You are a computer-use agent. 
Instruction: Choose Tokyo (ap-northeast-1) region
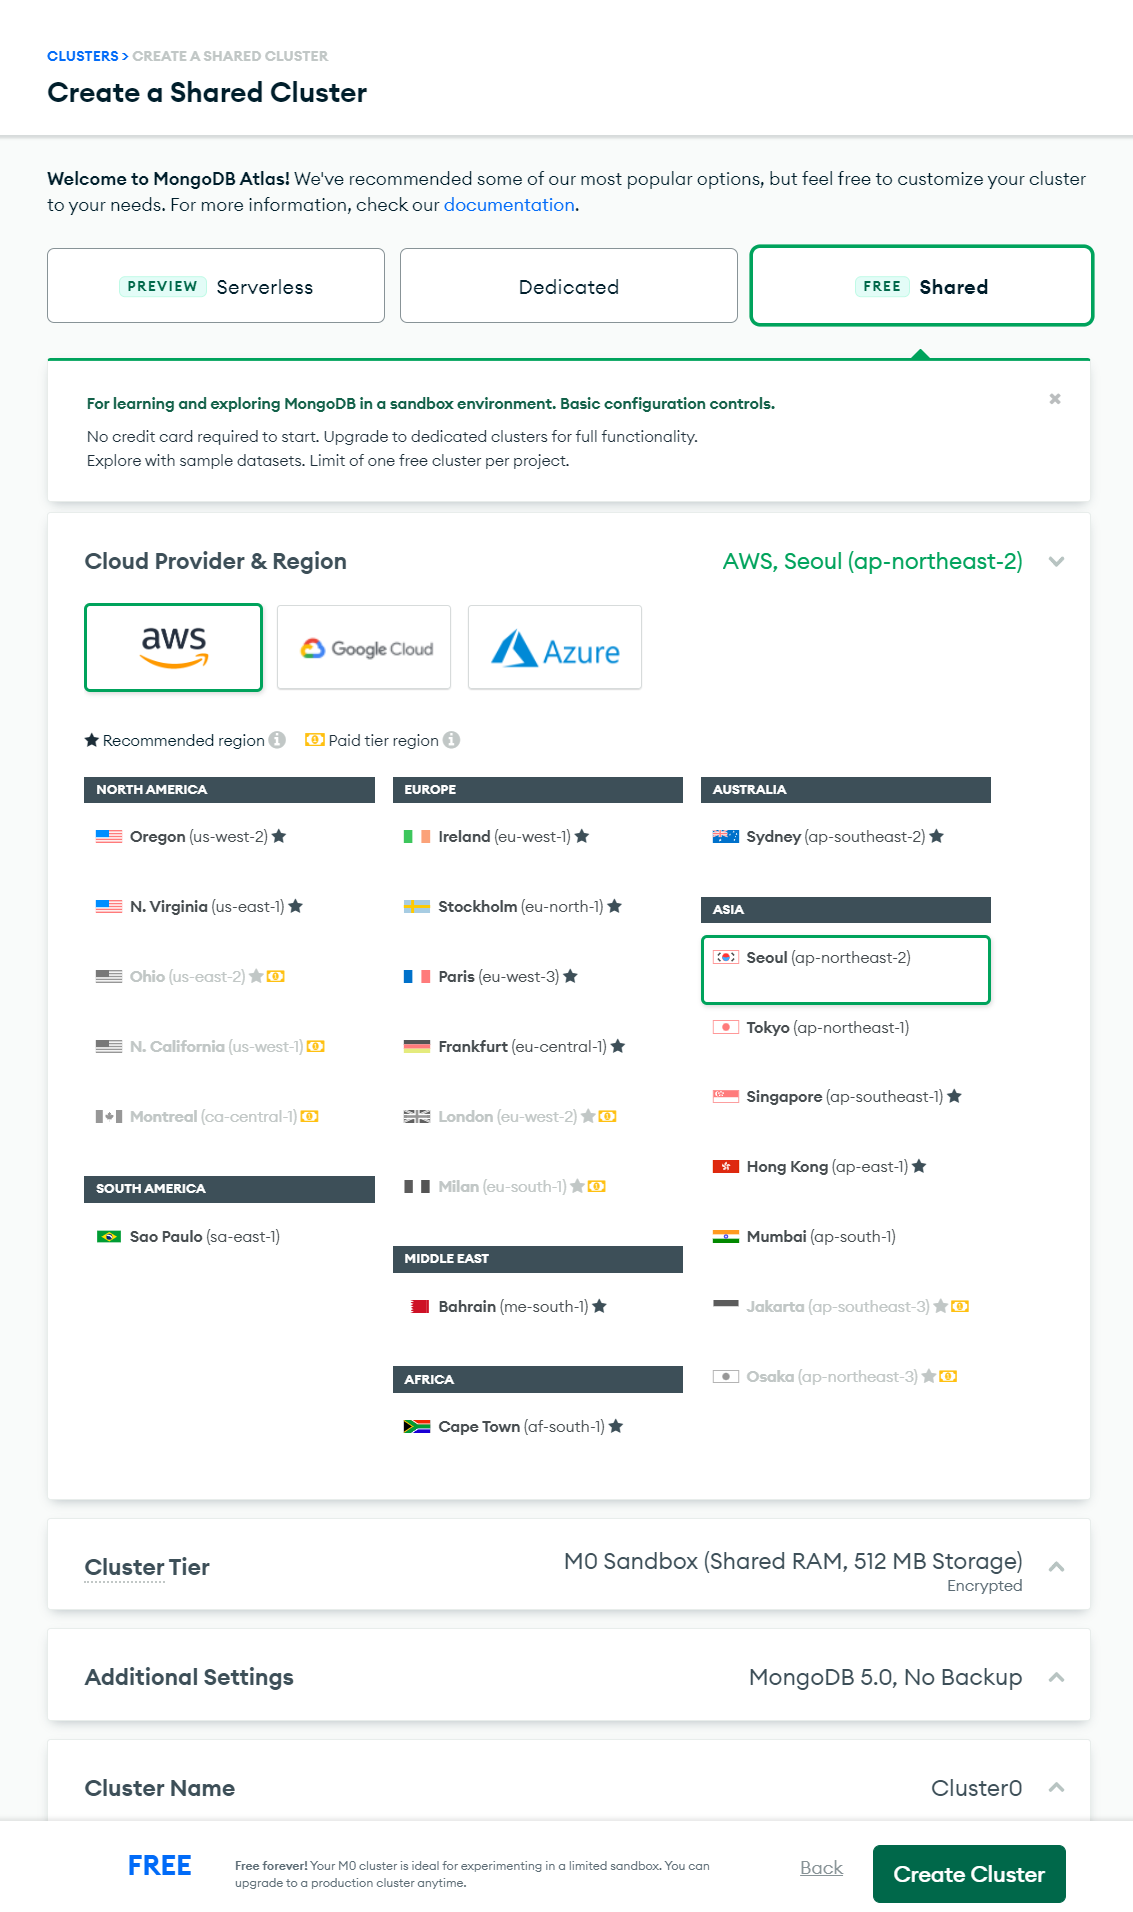846,1028
